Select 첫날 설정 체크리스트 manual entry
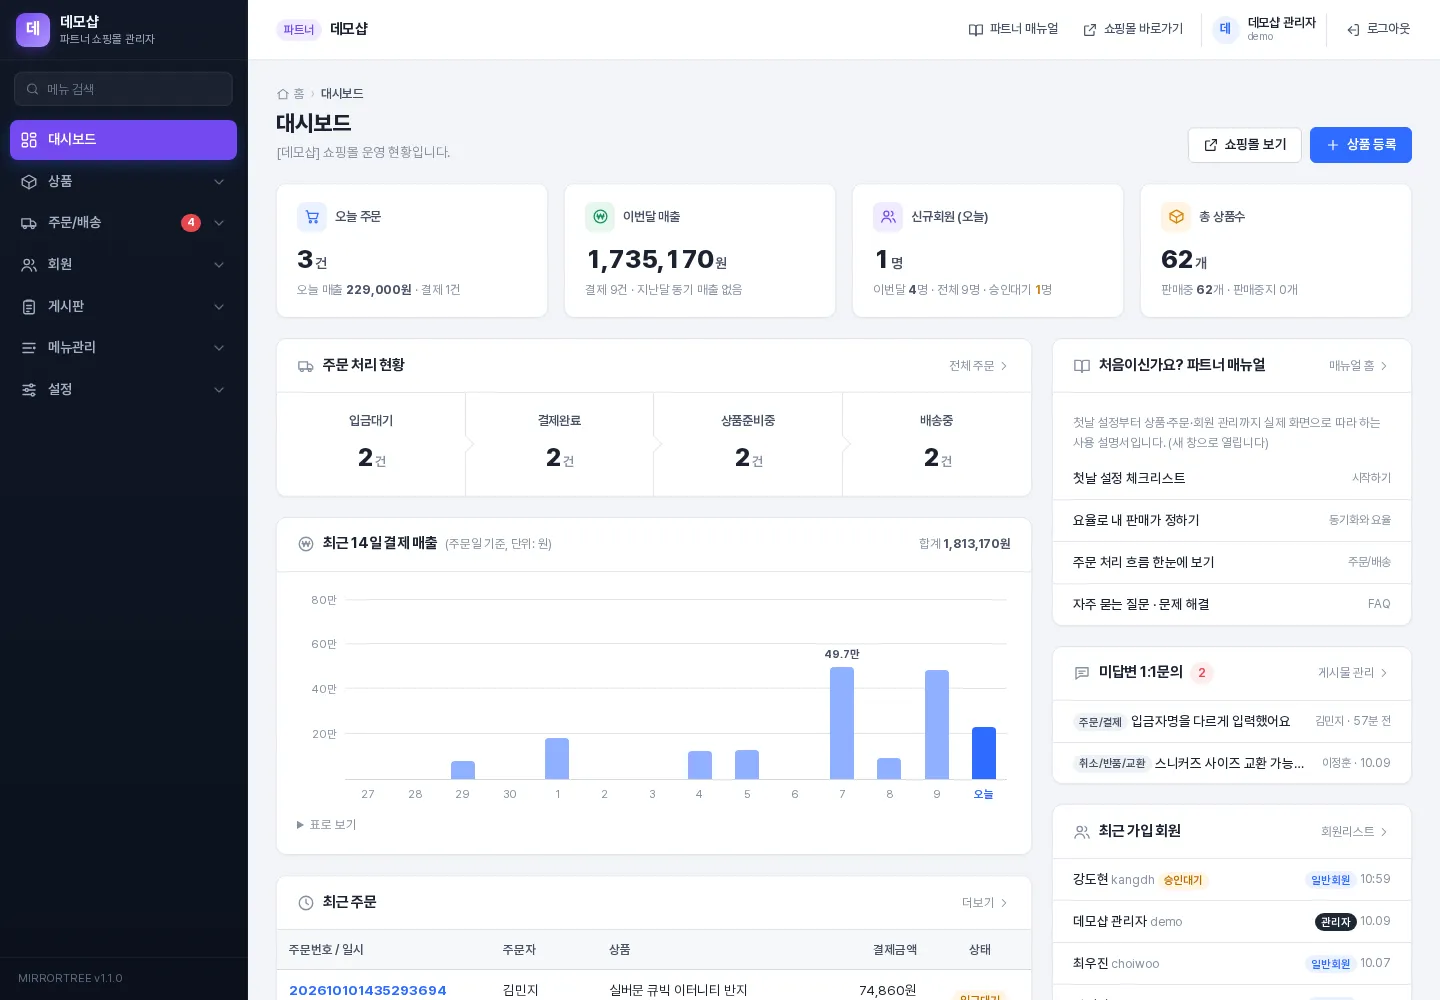The image size is (1440, 1000). (x=1232, y=479)
